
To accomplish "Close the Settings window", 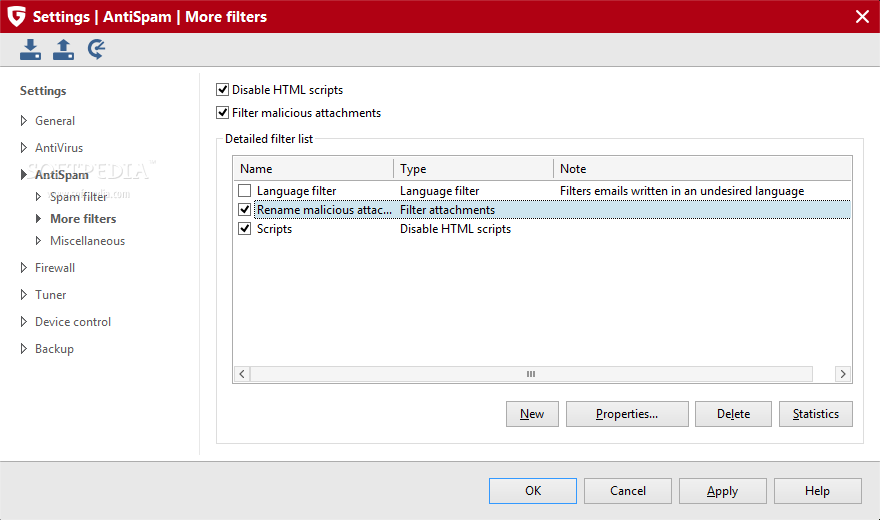I will (x=863, y=16).
